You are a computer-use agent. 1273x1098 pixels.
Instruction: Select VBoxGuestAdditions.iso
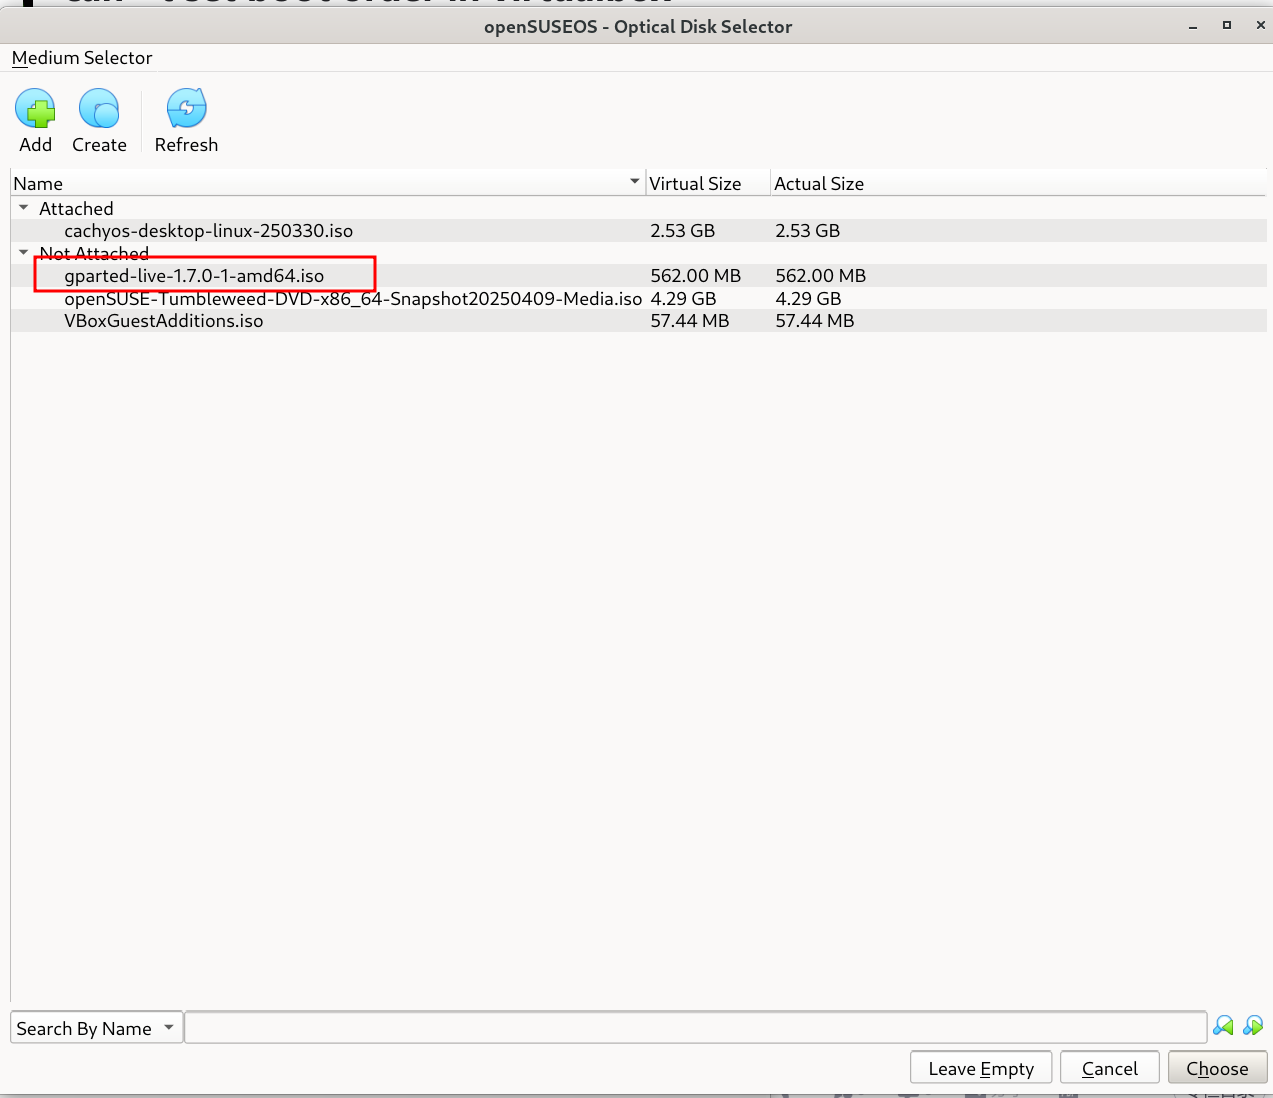[164, 321]
